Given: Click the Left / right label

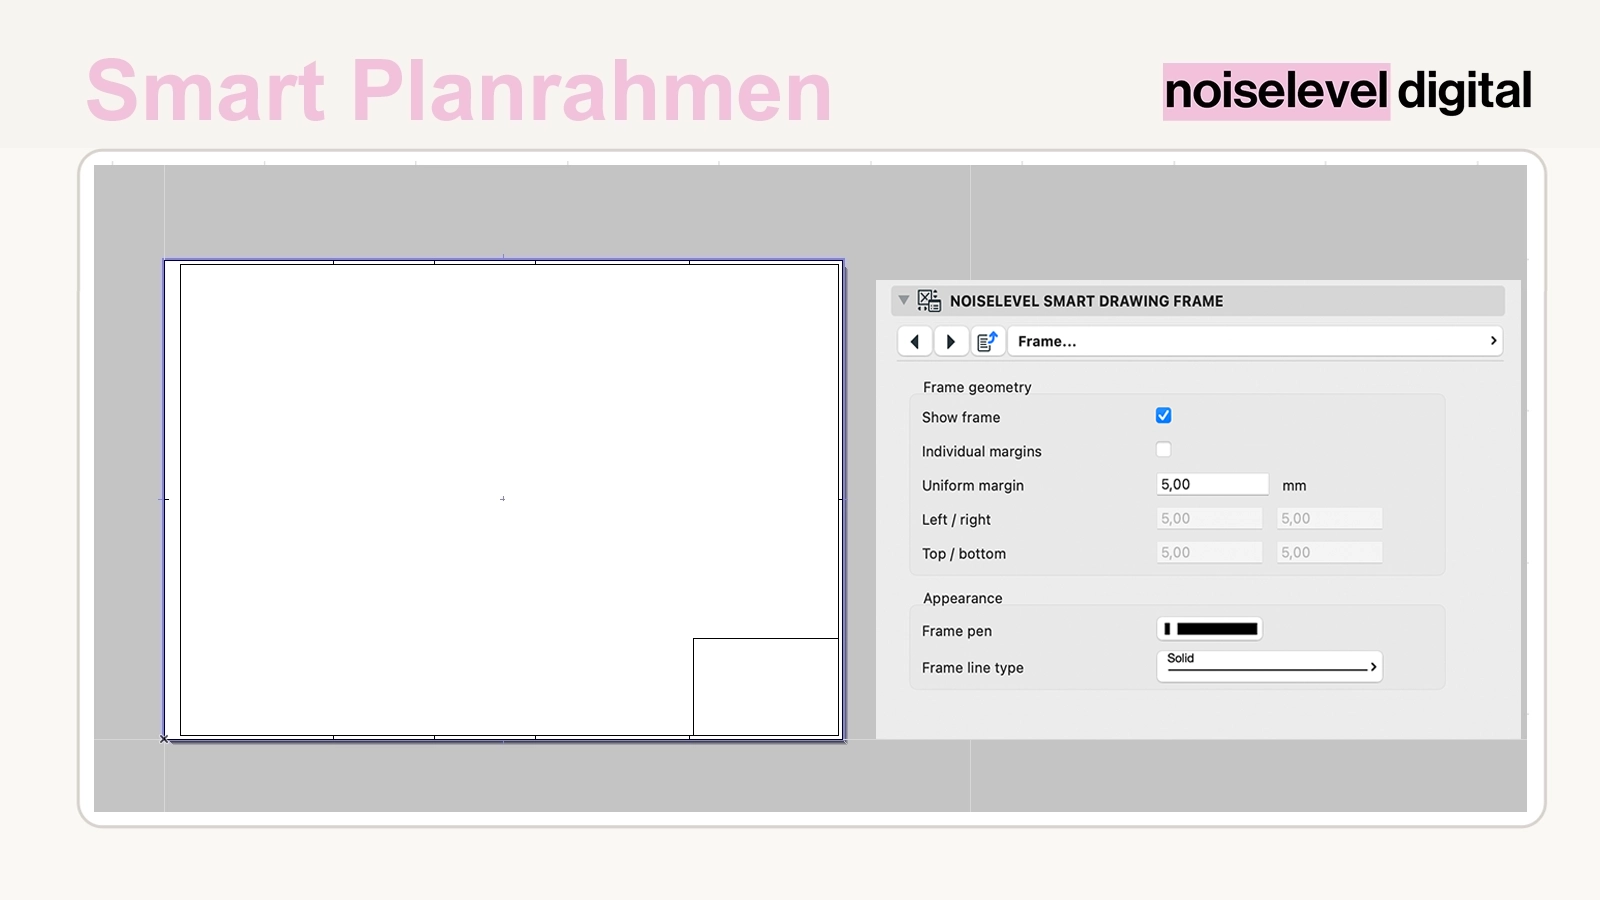Looking at the screenshot, I should click(956, 519).
